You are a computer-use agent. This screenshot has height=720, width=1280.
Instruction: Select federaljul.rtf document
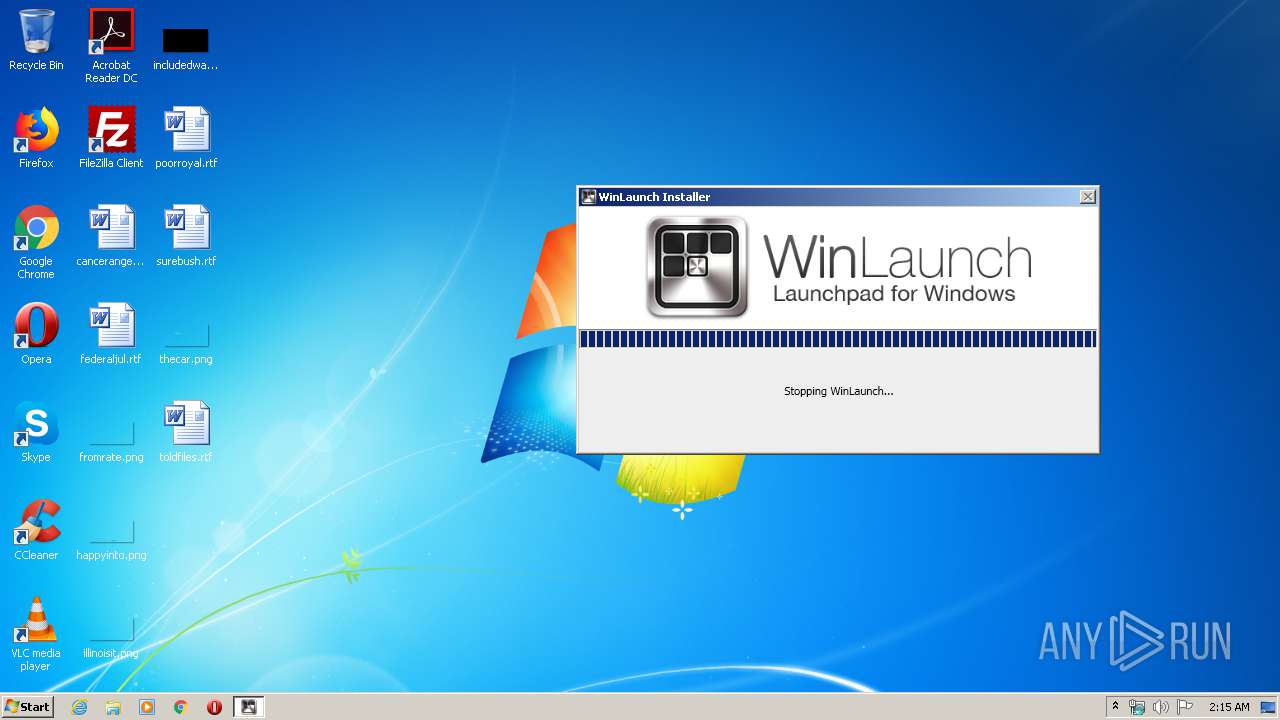coord(111,334)
